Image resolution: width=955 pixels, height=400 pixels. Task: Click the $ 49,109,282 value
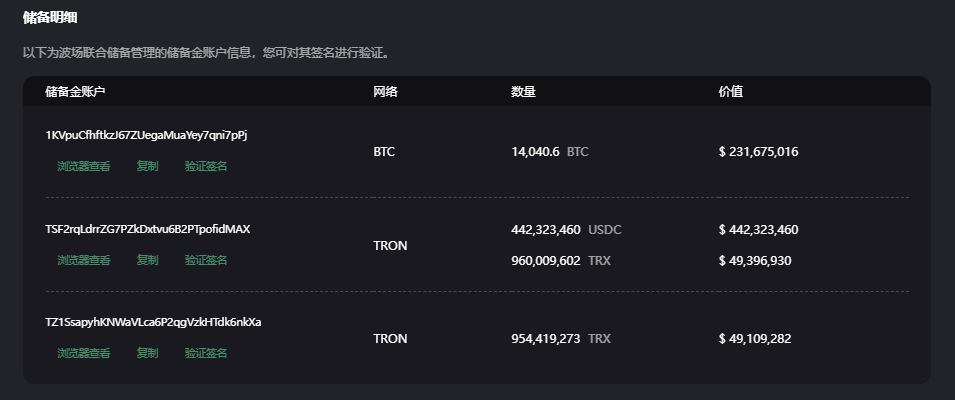click(x=755, y=339)
